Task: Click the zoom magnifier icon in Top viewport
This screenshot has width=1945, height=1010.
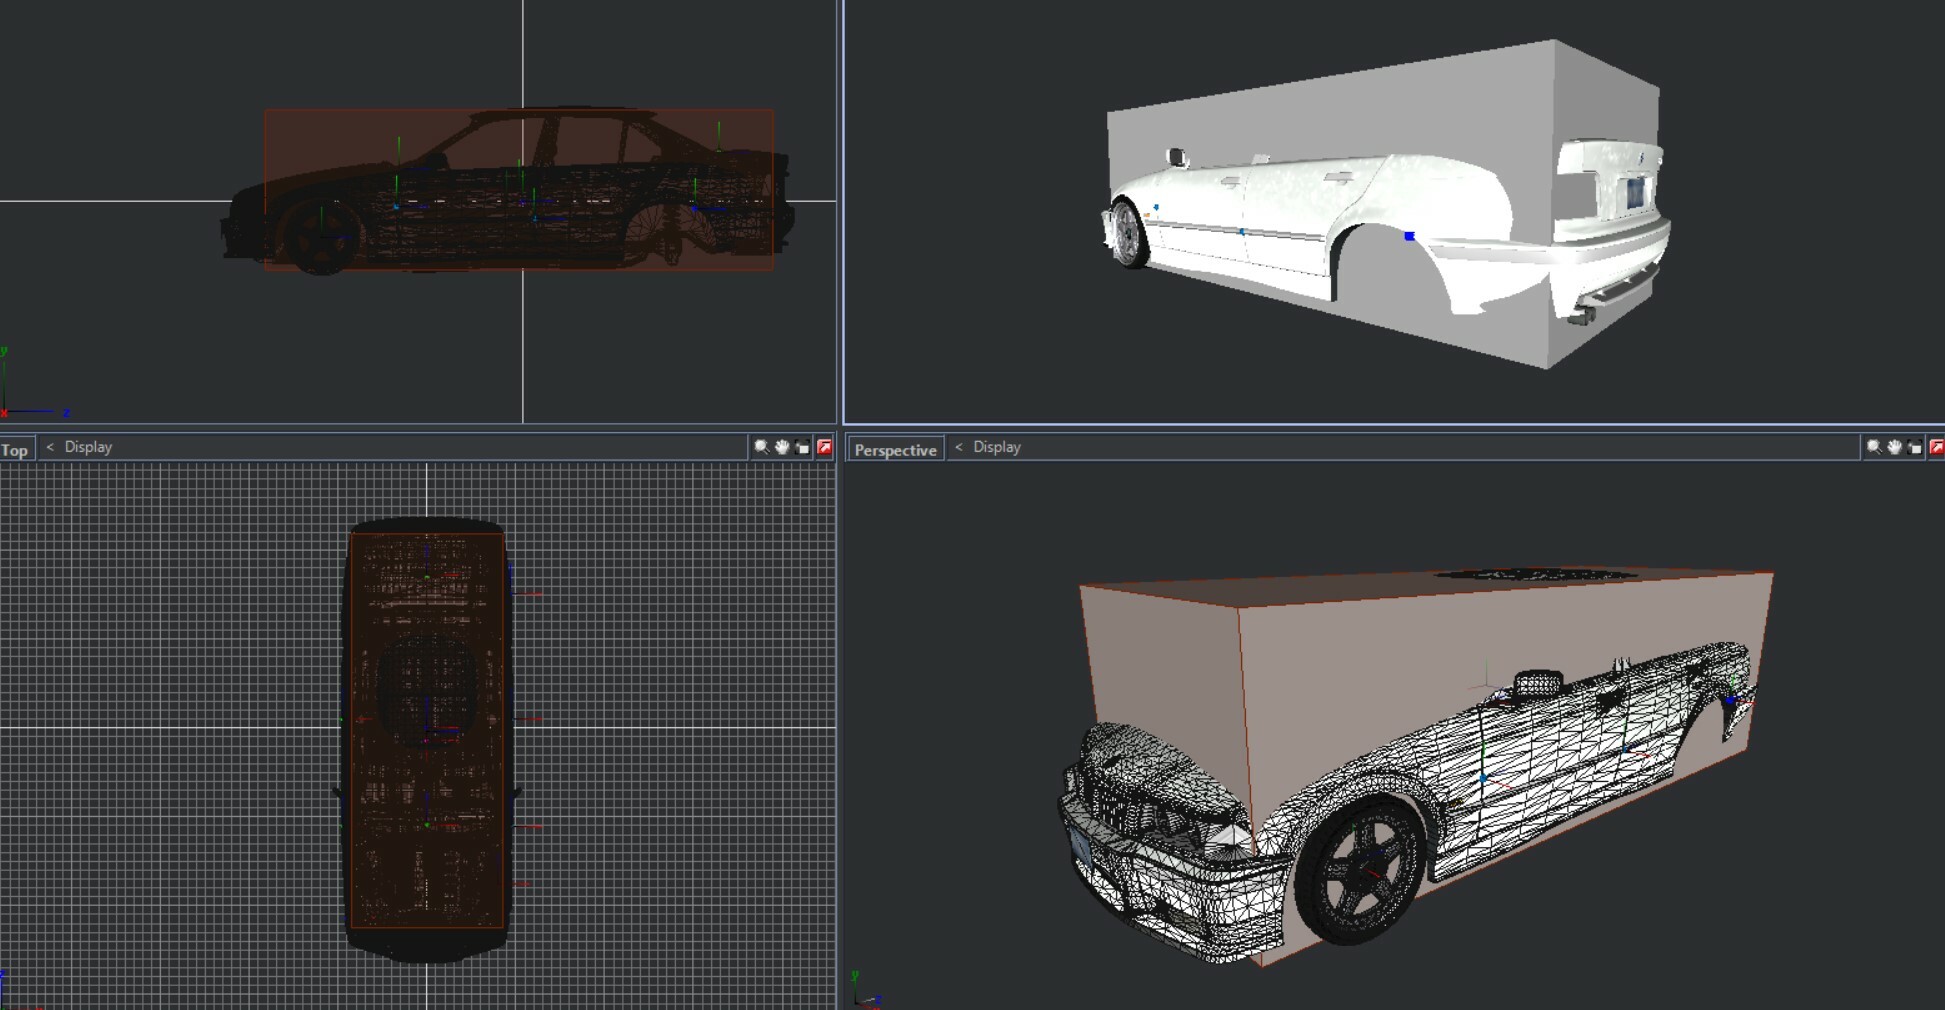Action: point(761,447)
